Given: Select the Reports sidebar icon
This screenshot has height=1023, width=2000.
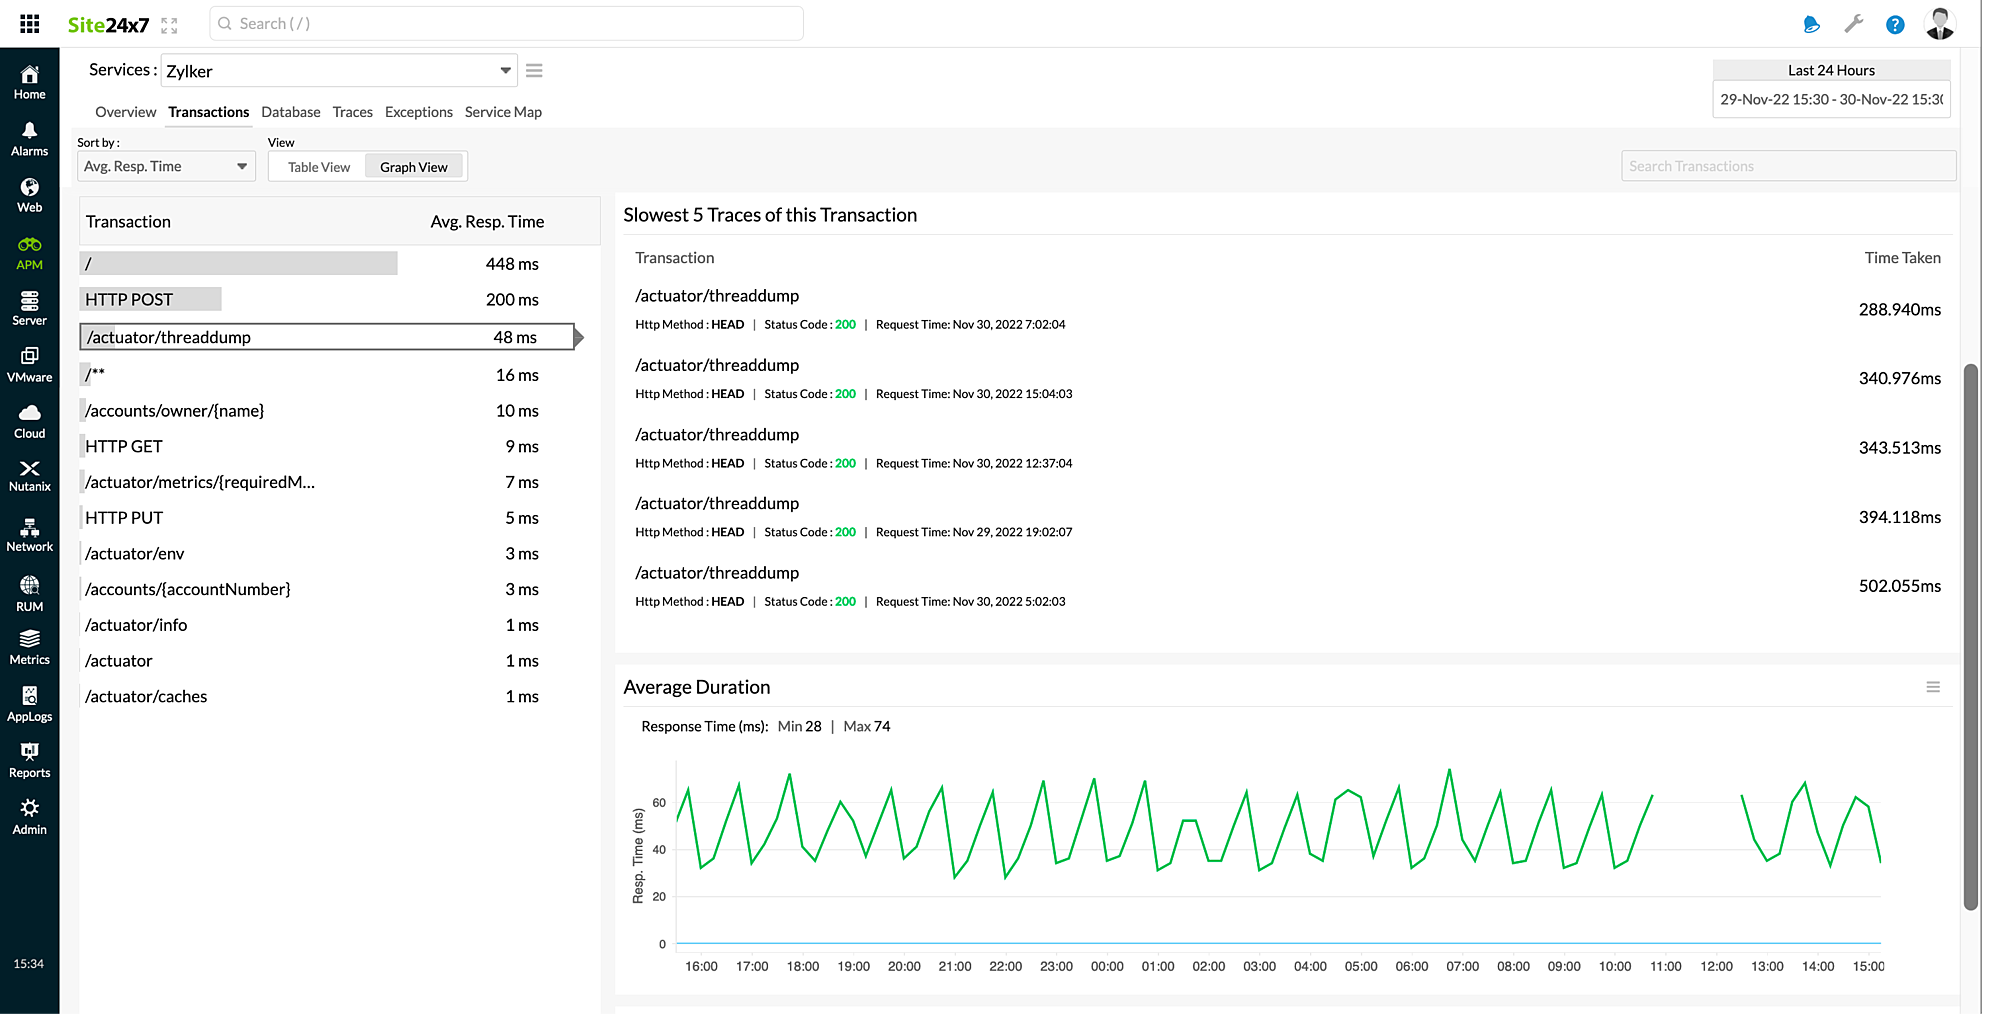Looking at the screenshot, I should point(29,759).
